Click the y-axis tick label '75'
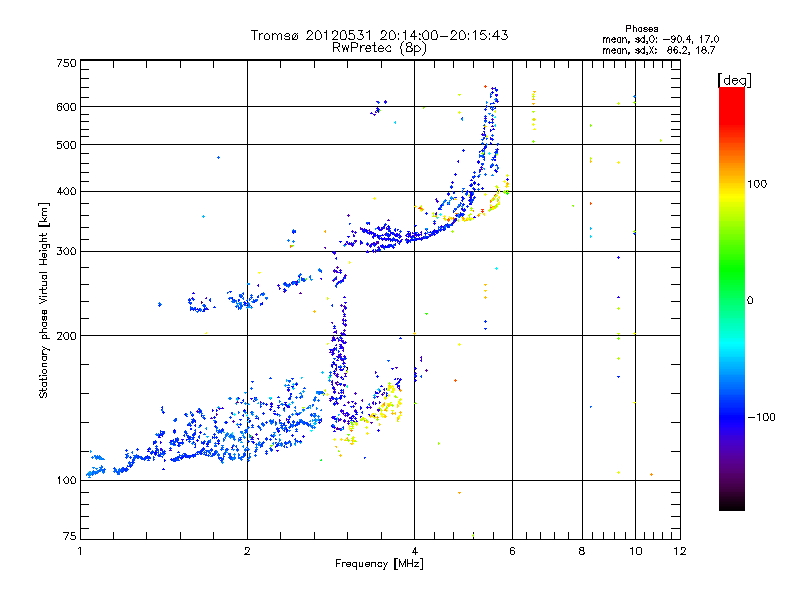800x600 pixels. pos(70,536)
